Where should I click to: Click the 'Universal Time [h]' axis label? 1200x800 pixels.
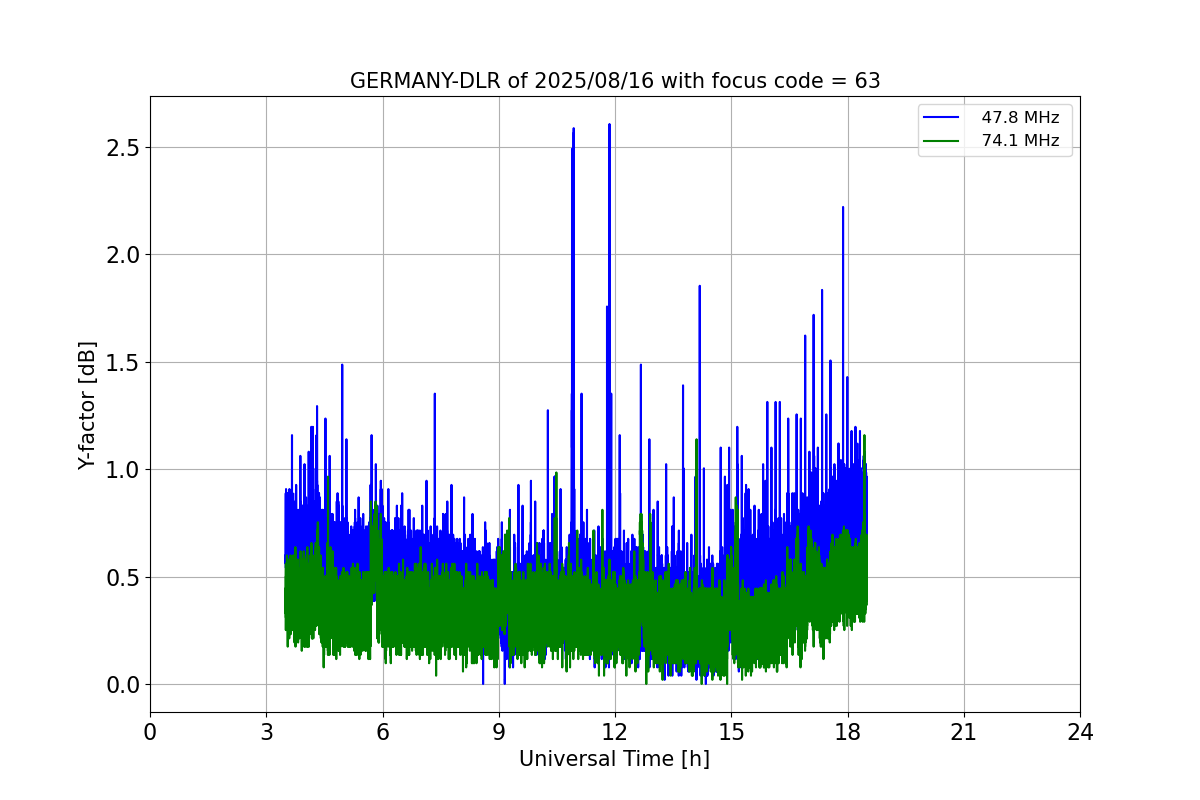[x=614, y=759]
